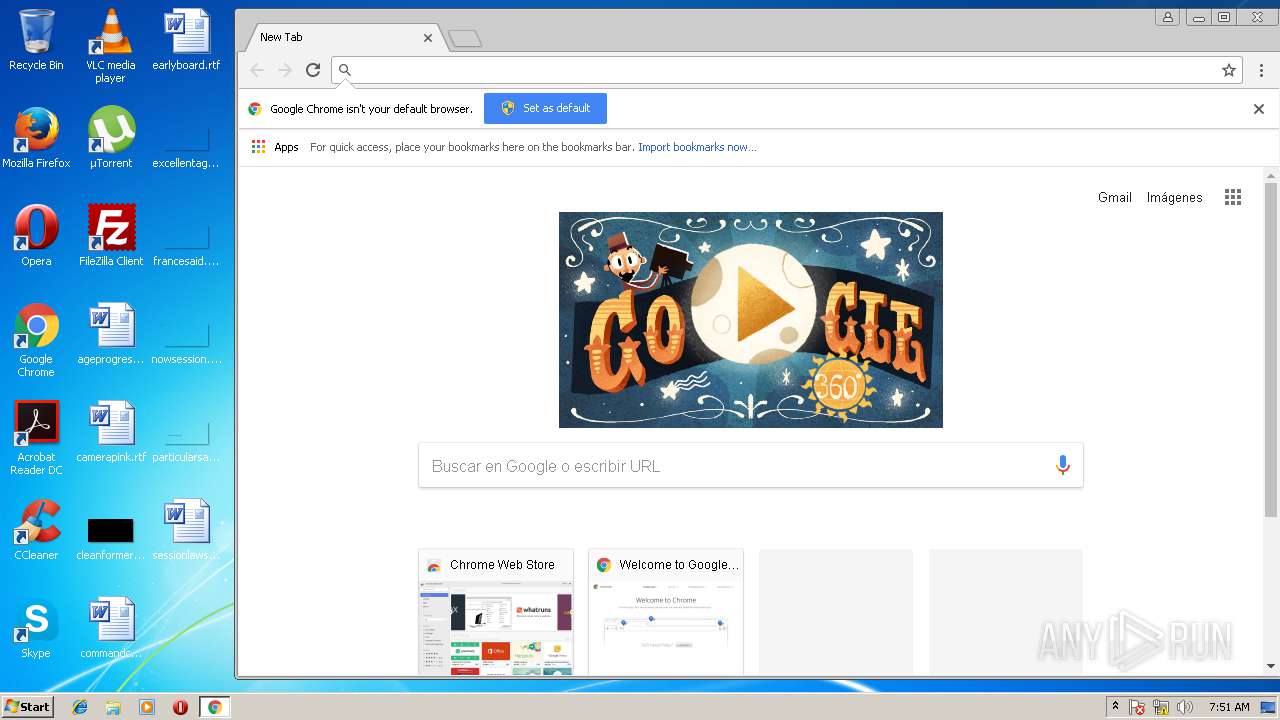Click the Opera taskbar icon
Image resolution: width=1280 pixels, height=720 pixels.
[x=180, y=707]
